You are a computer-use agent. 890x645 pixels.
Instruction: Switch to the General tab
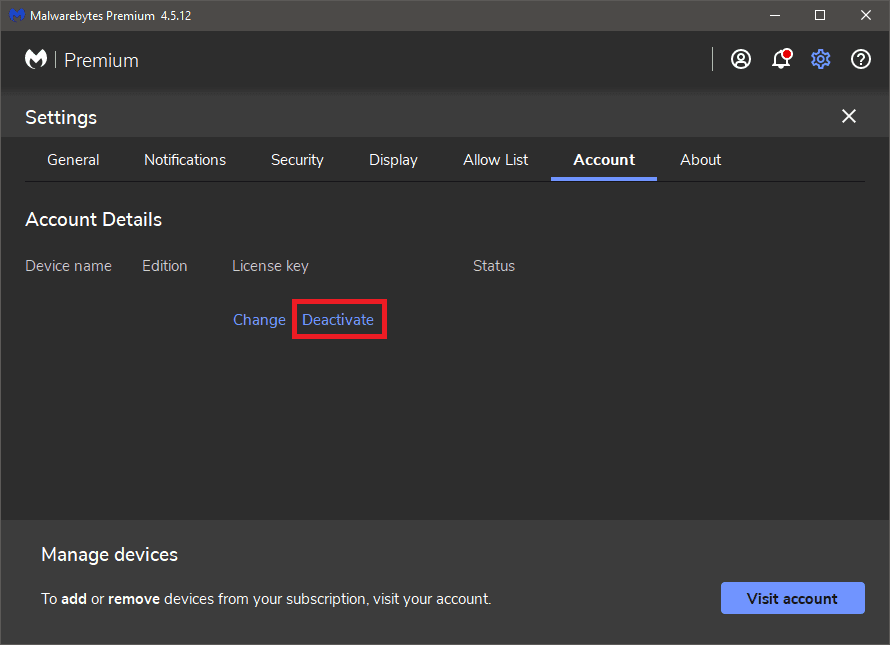coord(73,160)
